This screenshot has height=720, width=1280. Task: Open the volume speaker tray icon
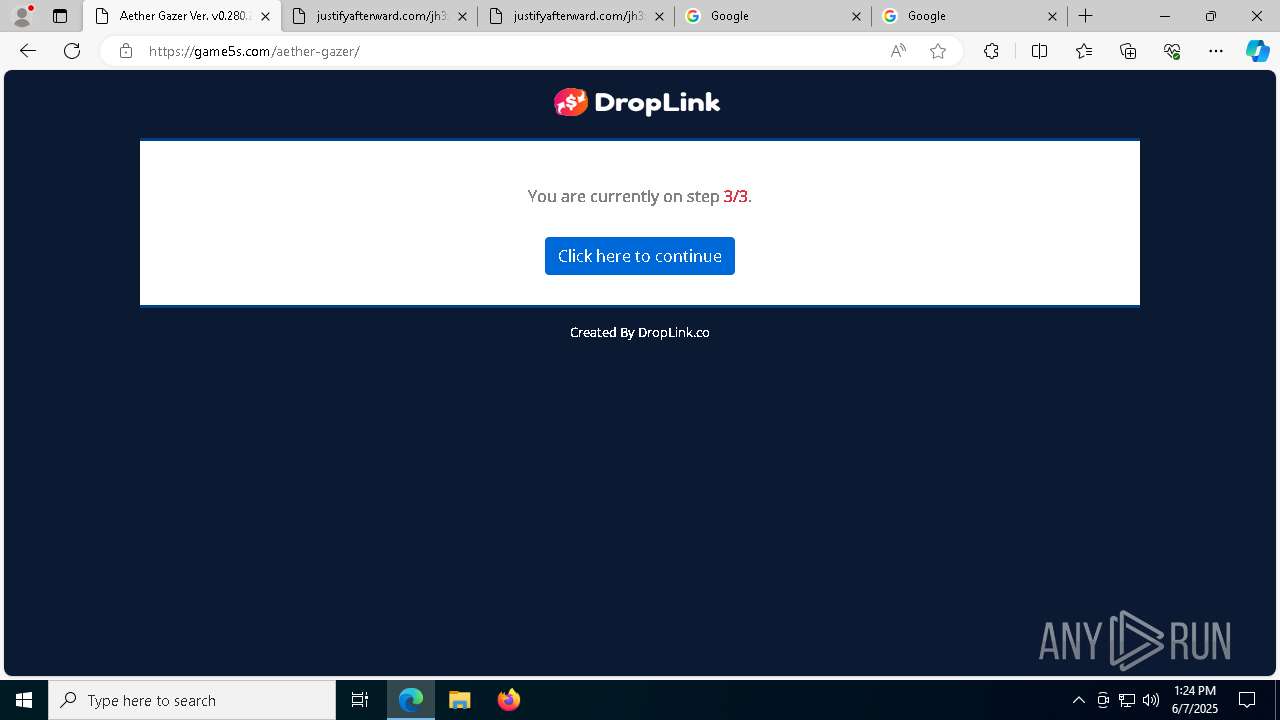click(1151, 700)
